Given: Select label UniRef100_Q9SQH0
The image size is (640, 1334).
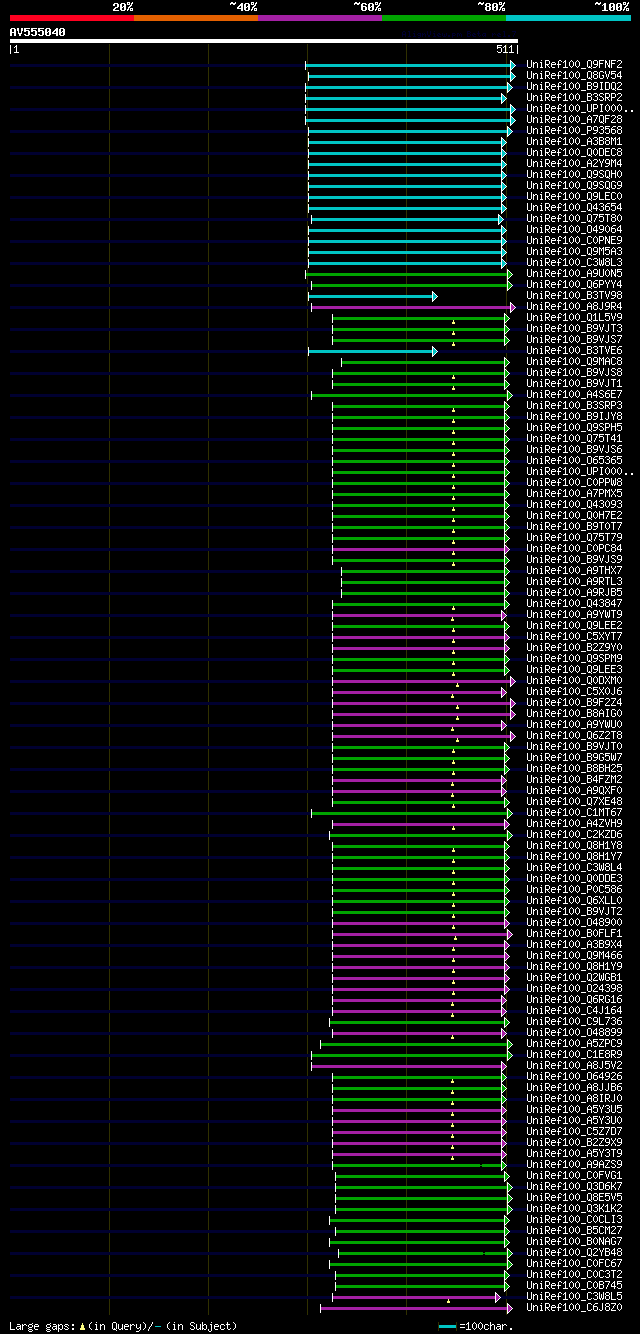Looking at the screenshot, I should click(575, 174).
